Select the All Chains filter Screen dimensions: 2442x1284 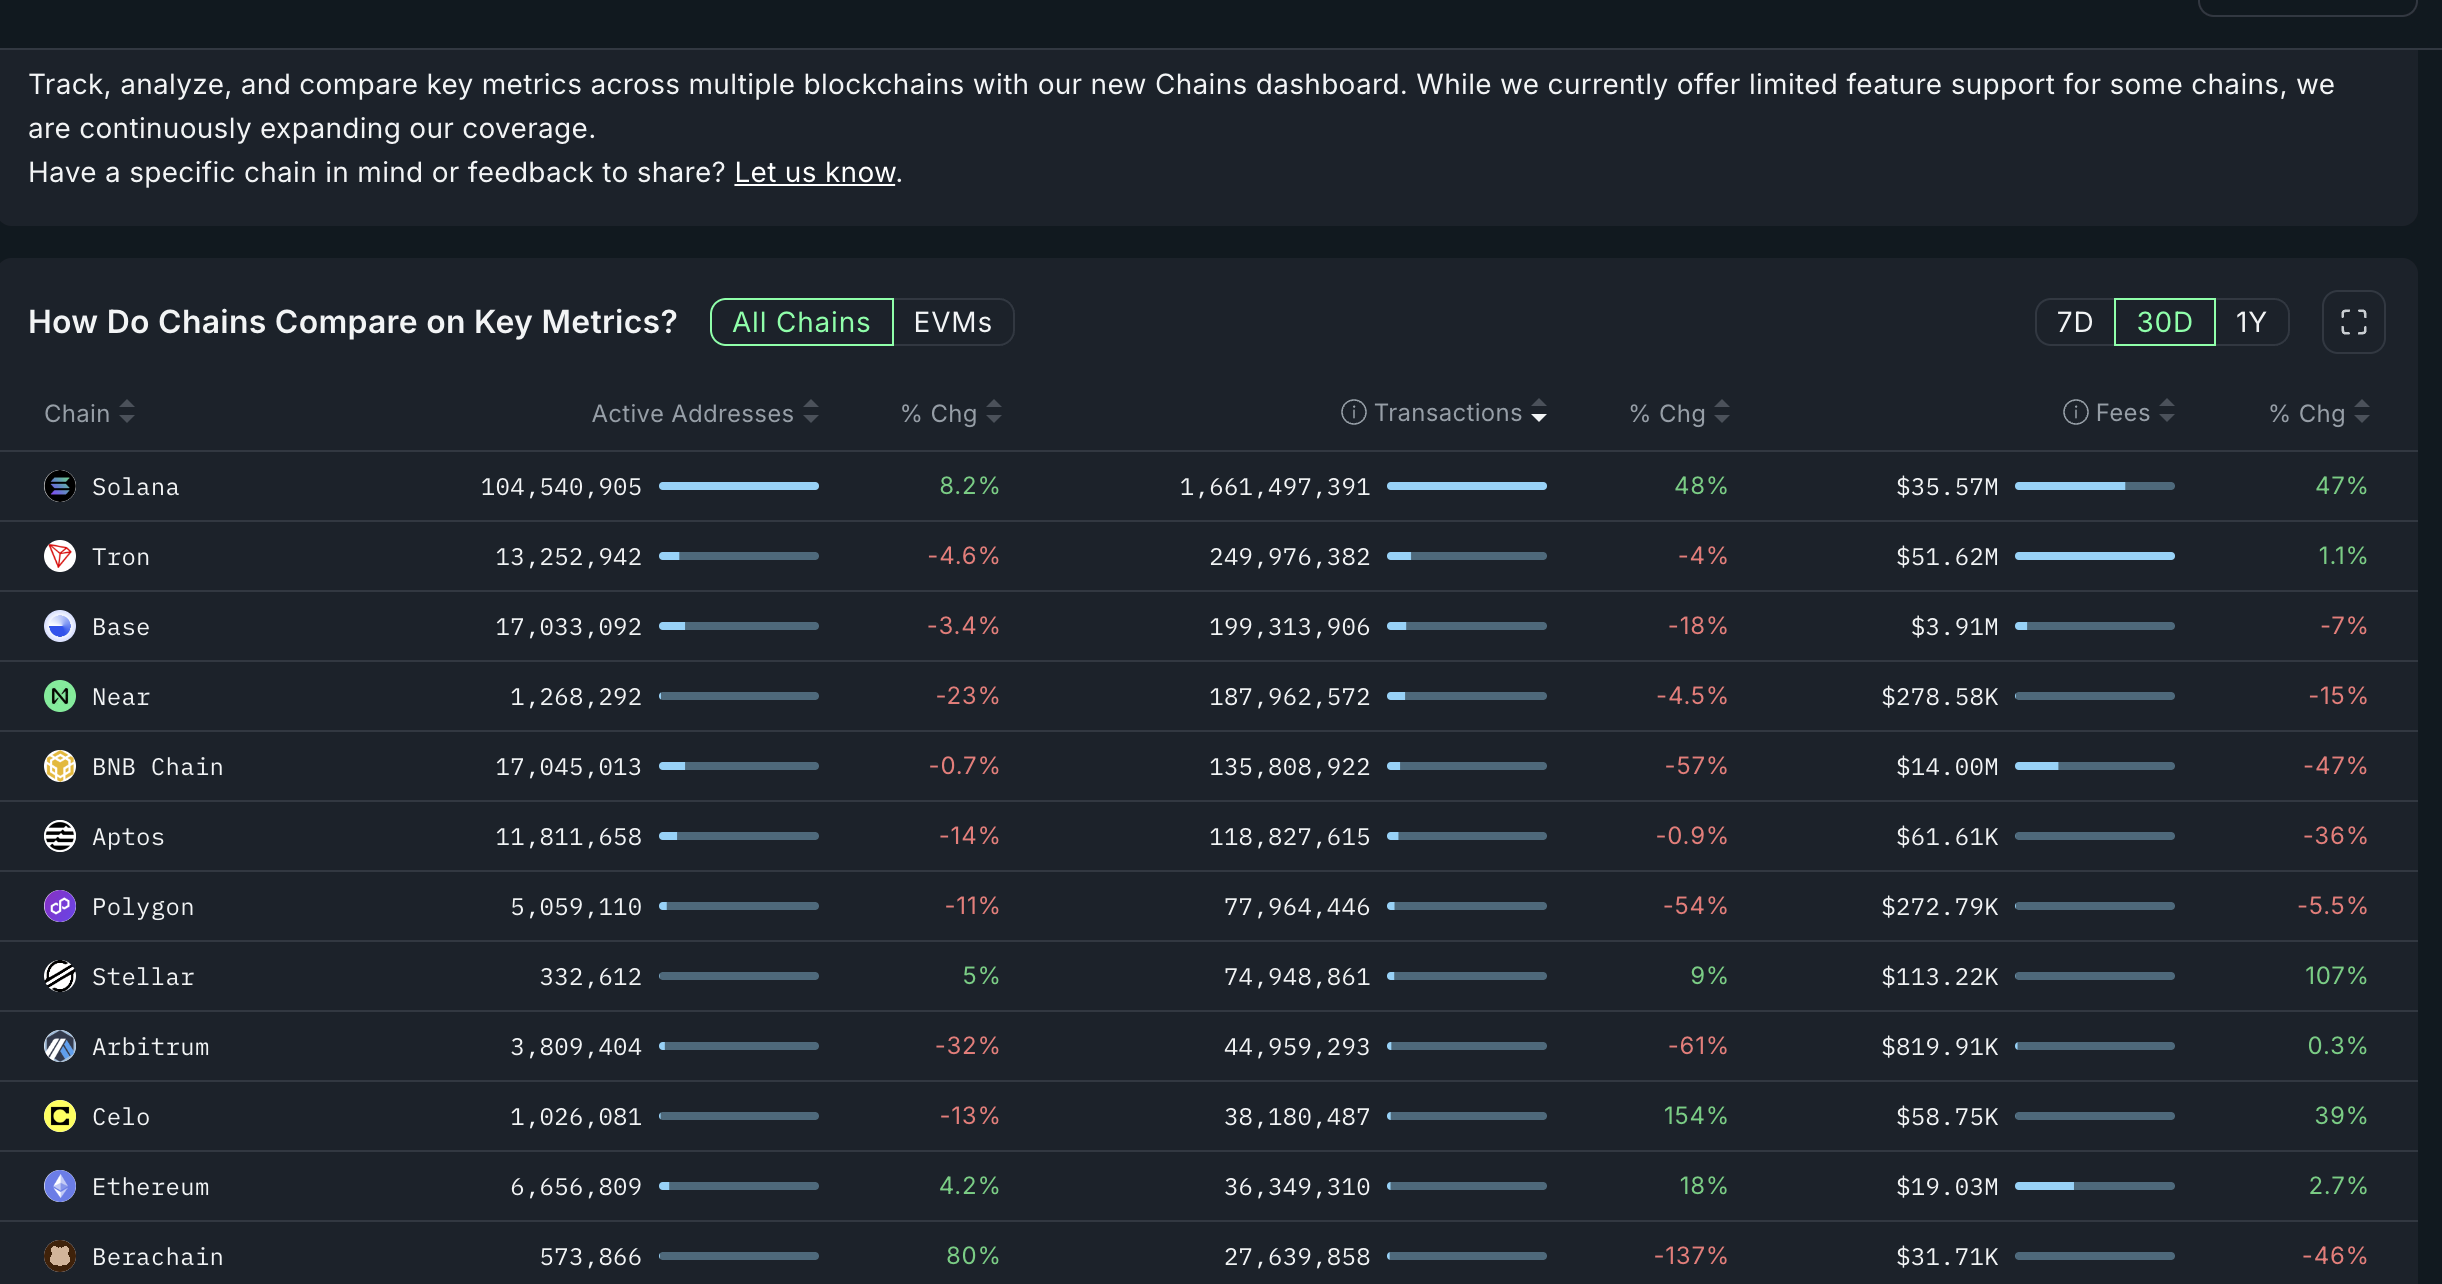pos(801,322)
